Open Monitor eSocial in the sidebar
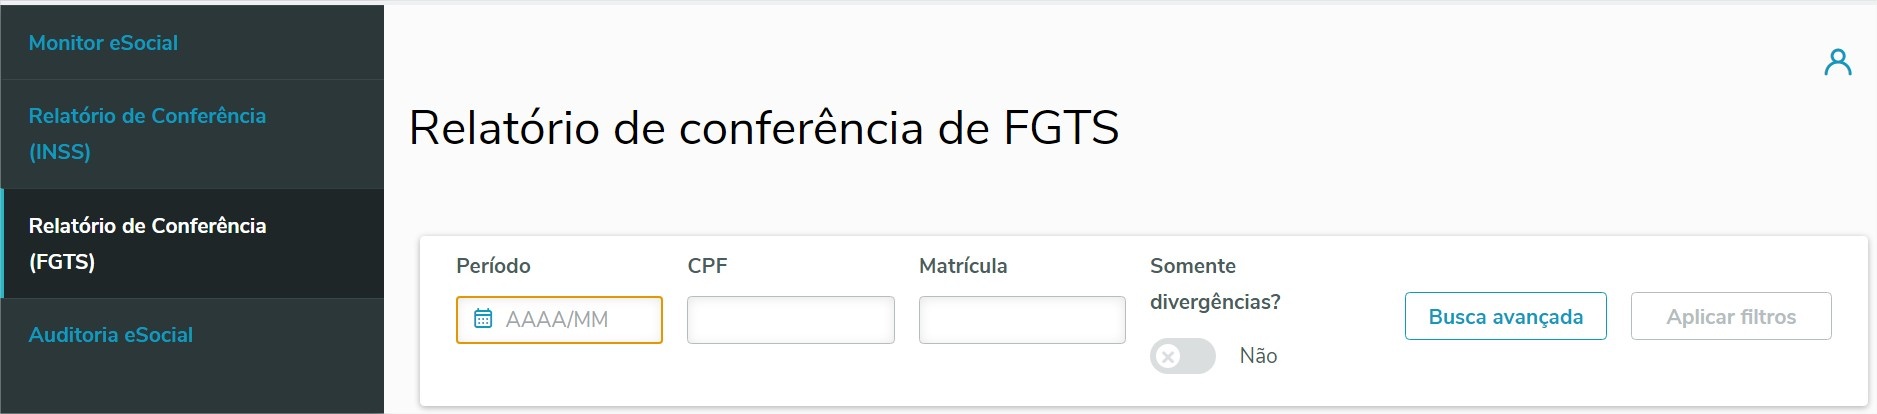Viewport: 1877px width, 414px height. [103, 43]
